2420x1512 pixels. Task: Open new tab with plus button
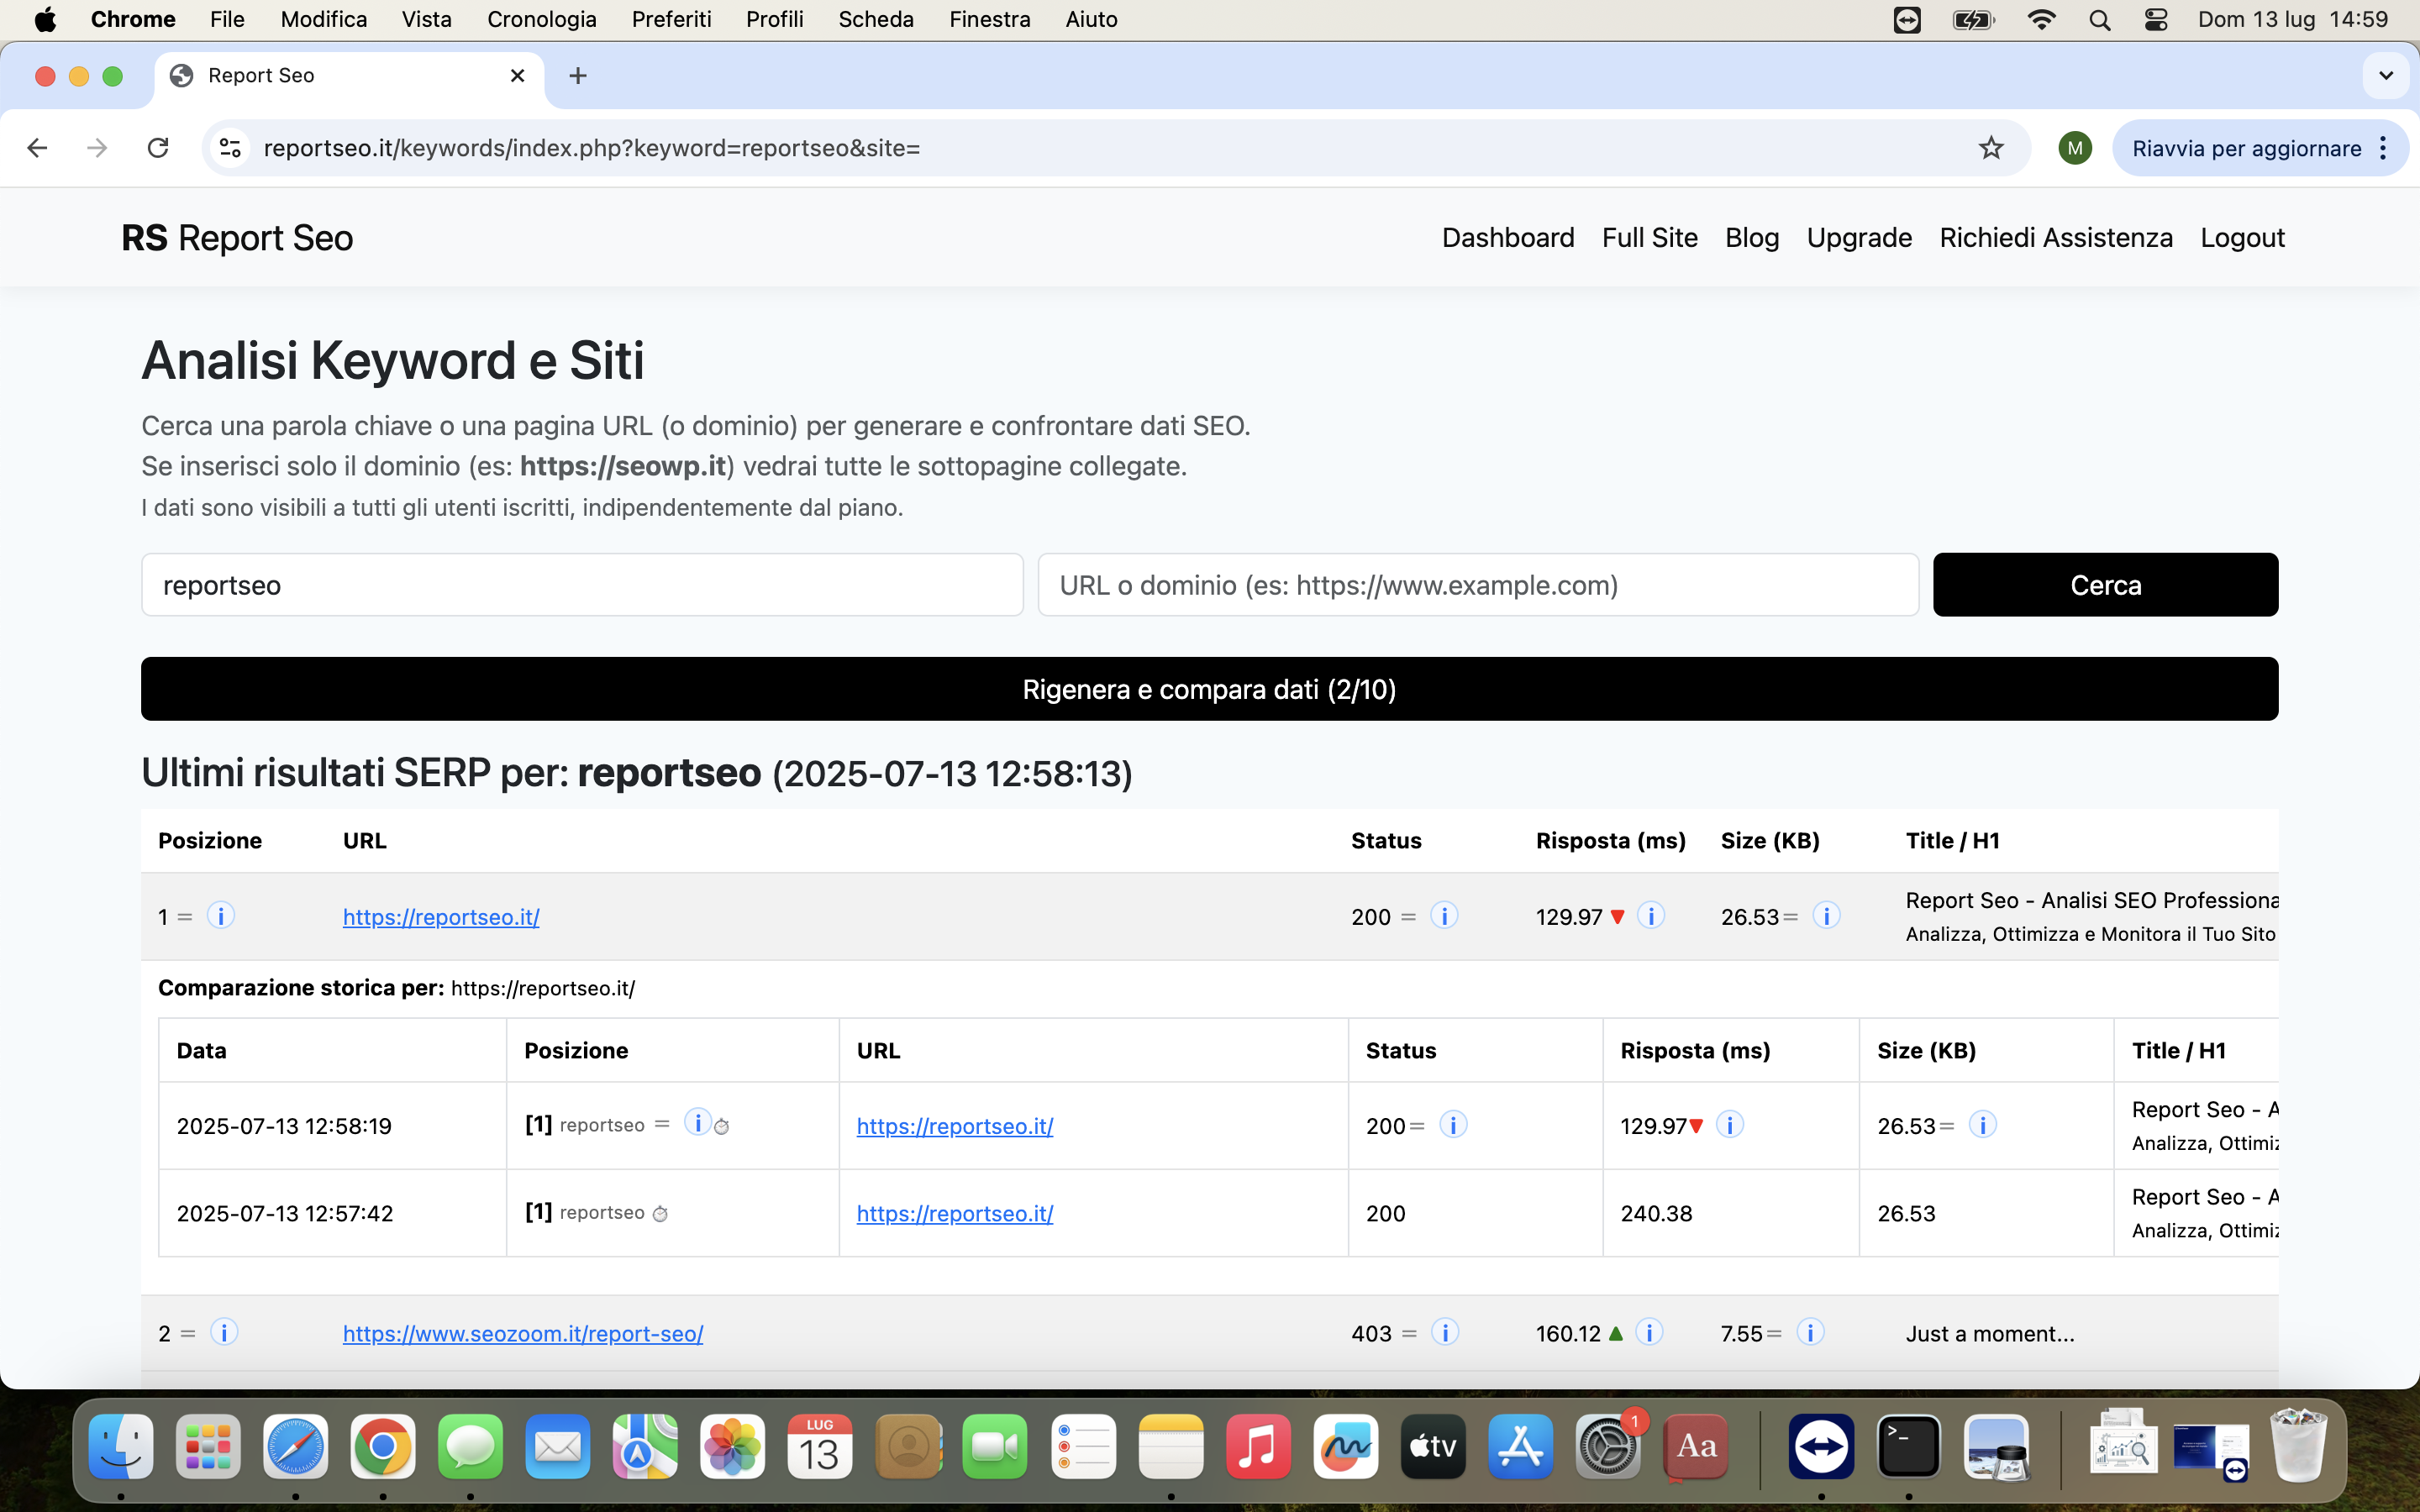578,76
